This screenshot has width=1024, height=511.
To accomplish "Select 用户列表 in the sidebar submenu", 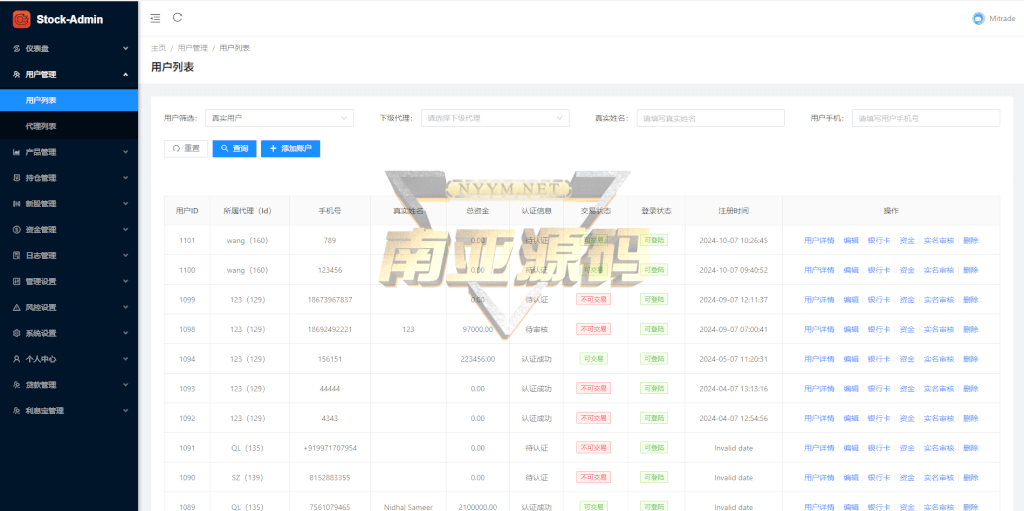I will 41,100.
